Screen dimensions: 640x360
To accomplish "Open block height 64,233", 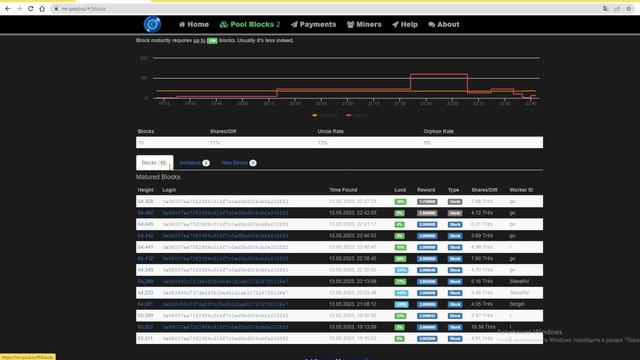I will pos(145,293).
